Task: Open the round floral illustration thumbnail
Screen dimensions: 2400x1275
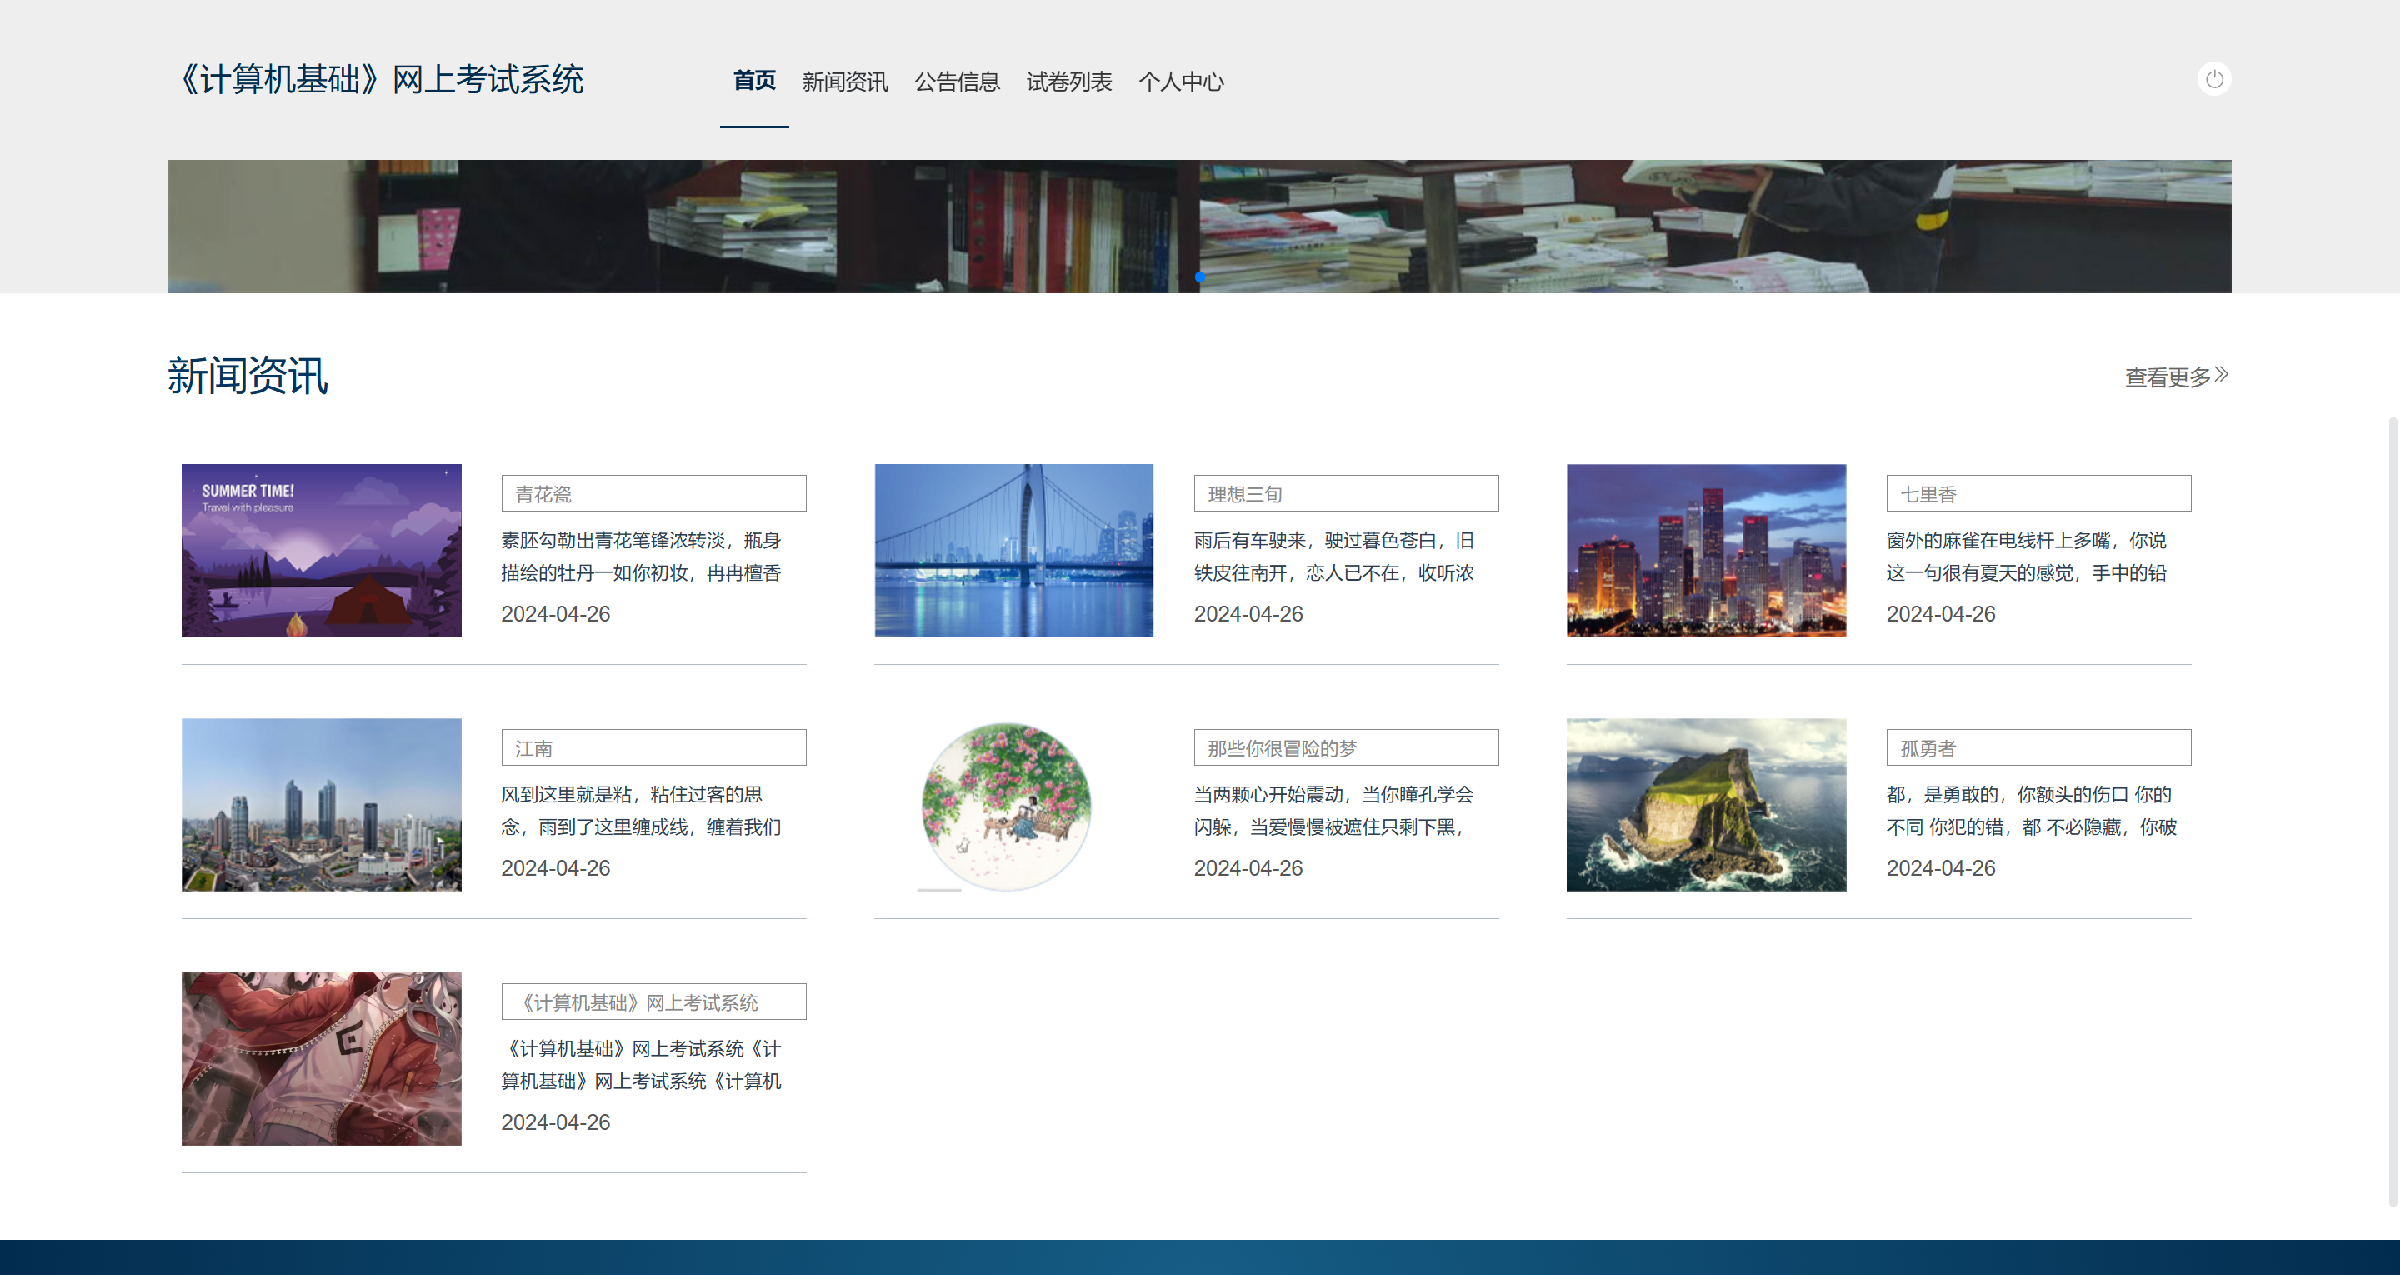Action: (1006, 805)
